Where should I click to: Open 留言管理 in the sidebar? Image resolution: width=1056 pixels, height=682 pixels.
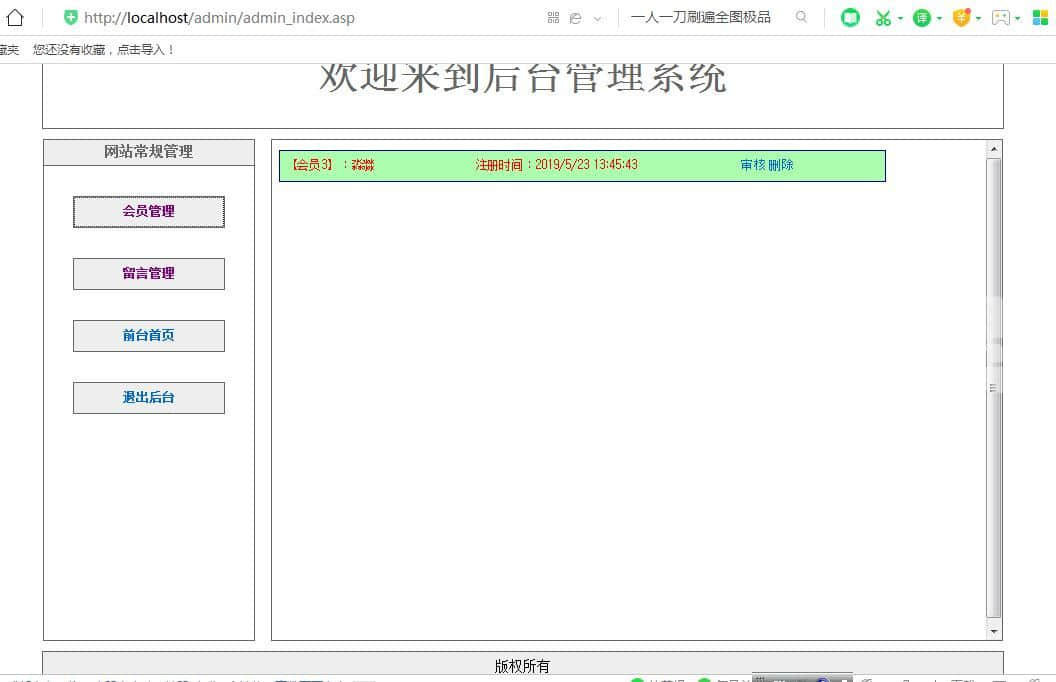(148, 274)
